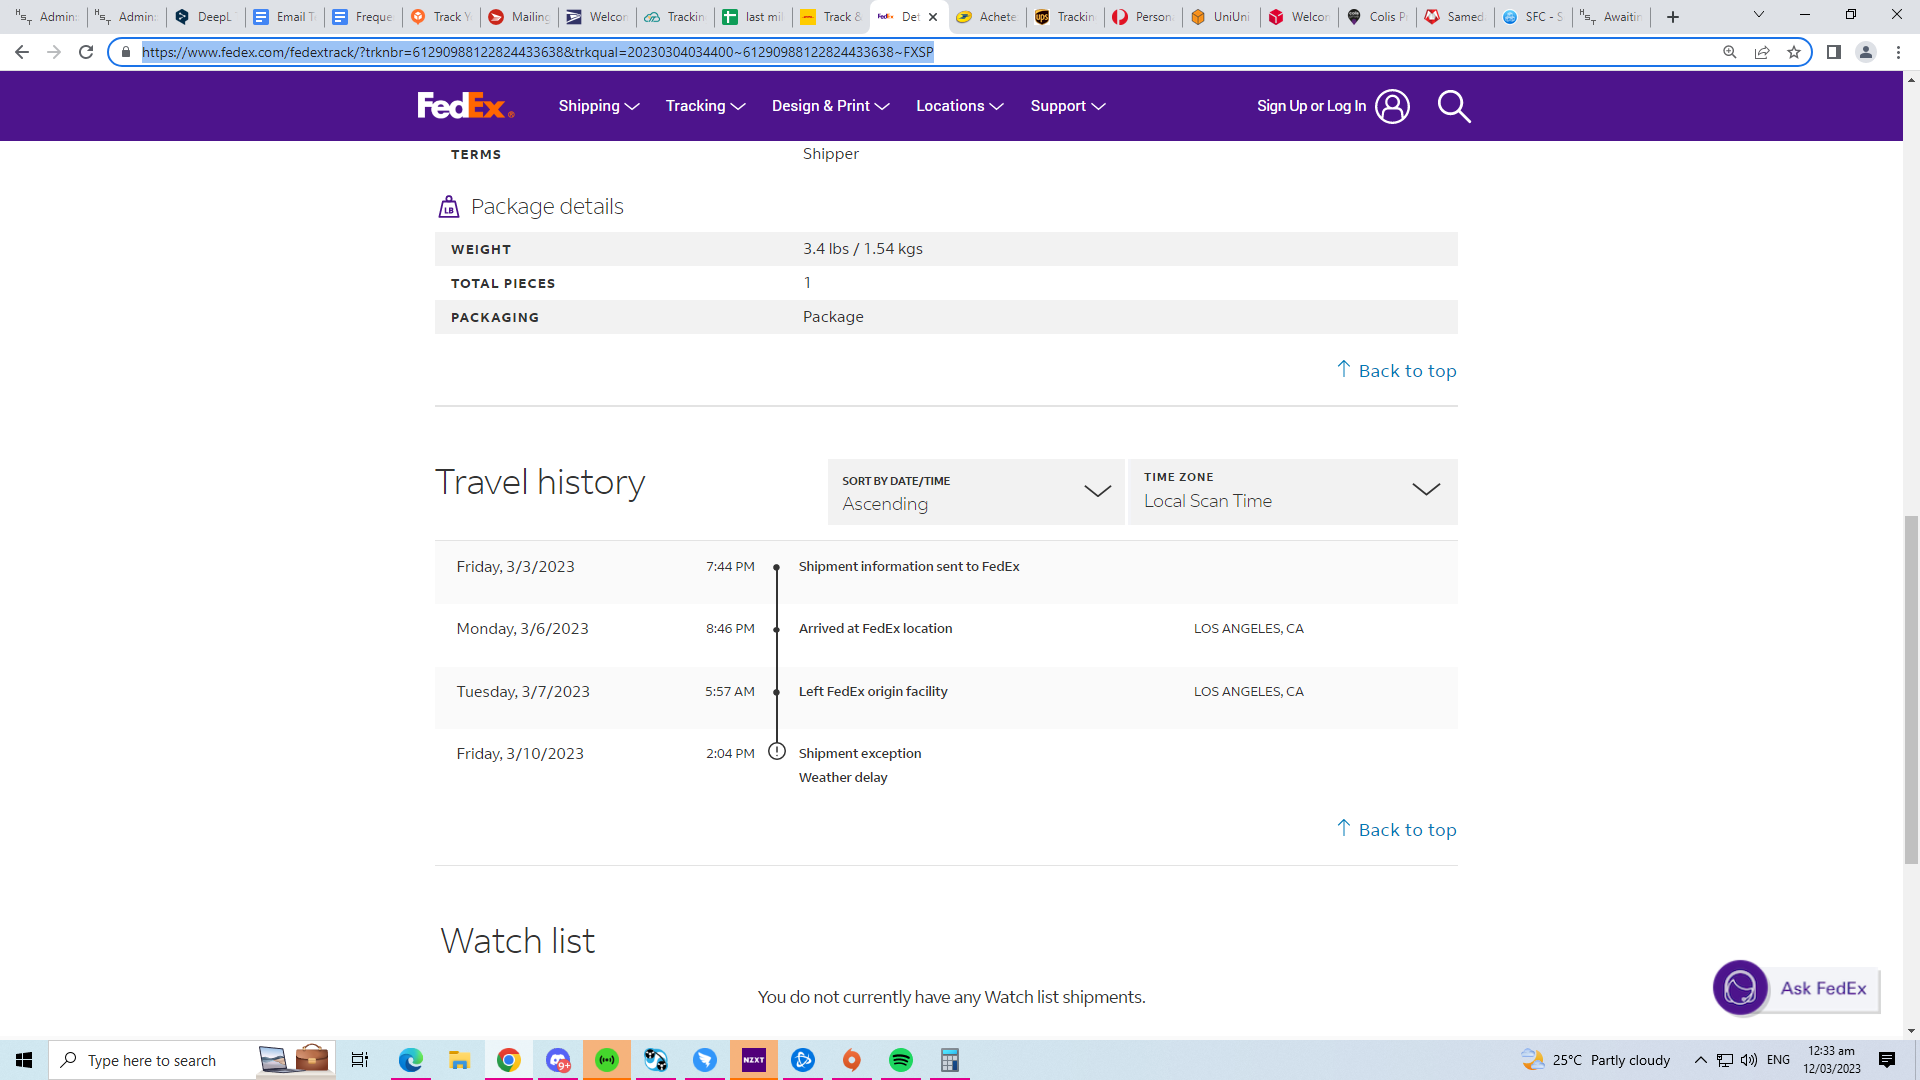Click the share this page icon

pos(1762,52)
